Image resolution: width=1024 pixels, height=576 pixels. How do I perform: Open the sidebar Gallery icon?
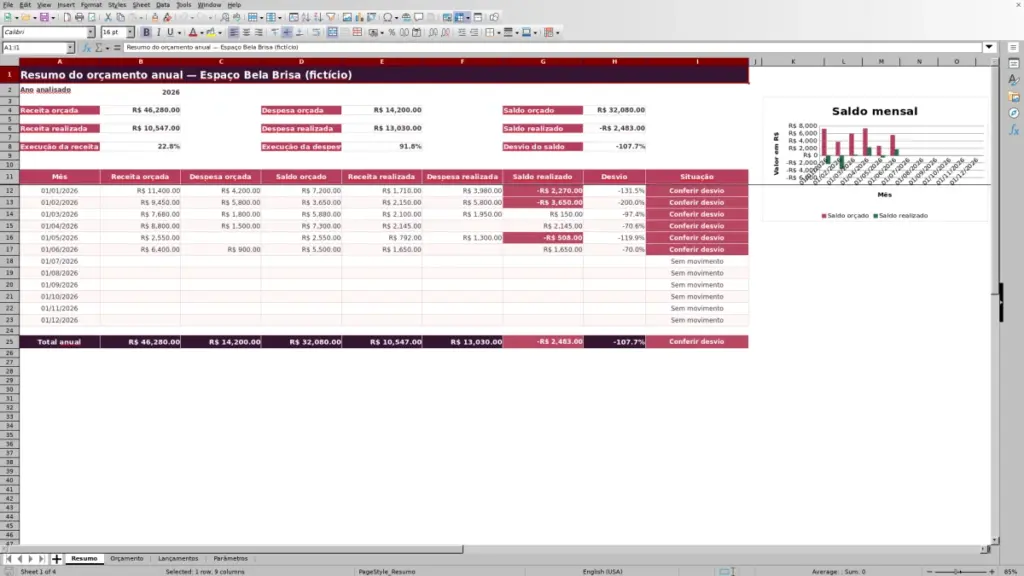click(x=1014, y=97)
